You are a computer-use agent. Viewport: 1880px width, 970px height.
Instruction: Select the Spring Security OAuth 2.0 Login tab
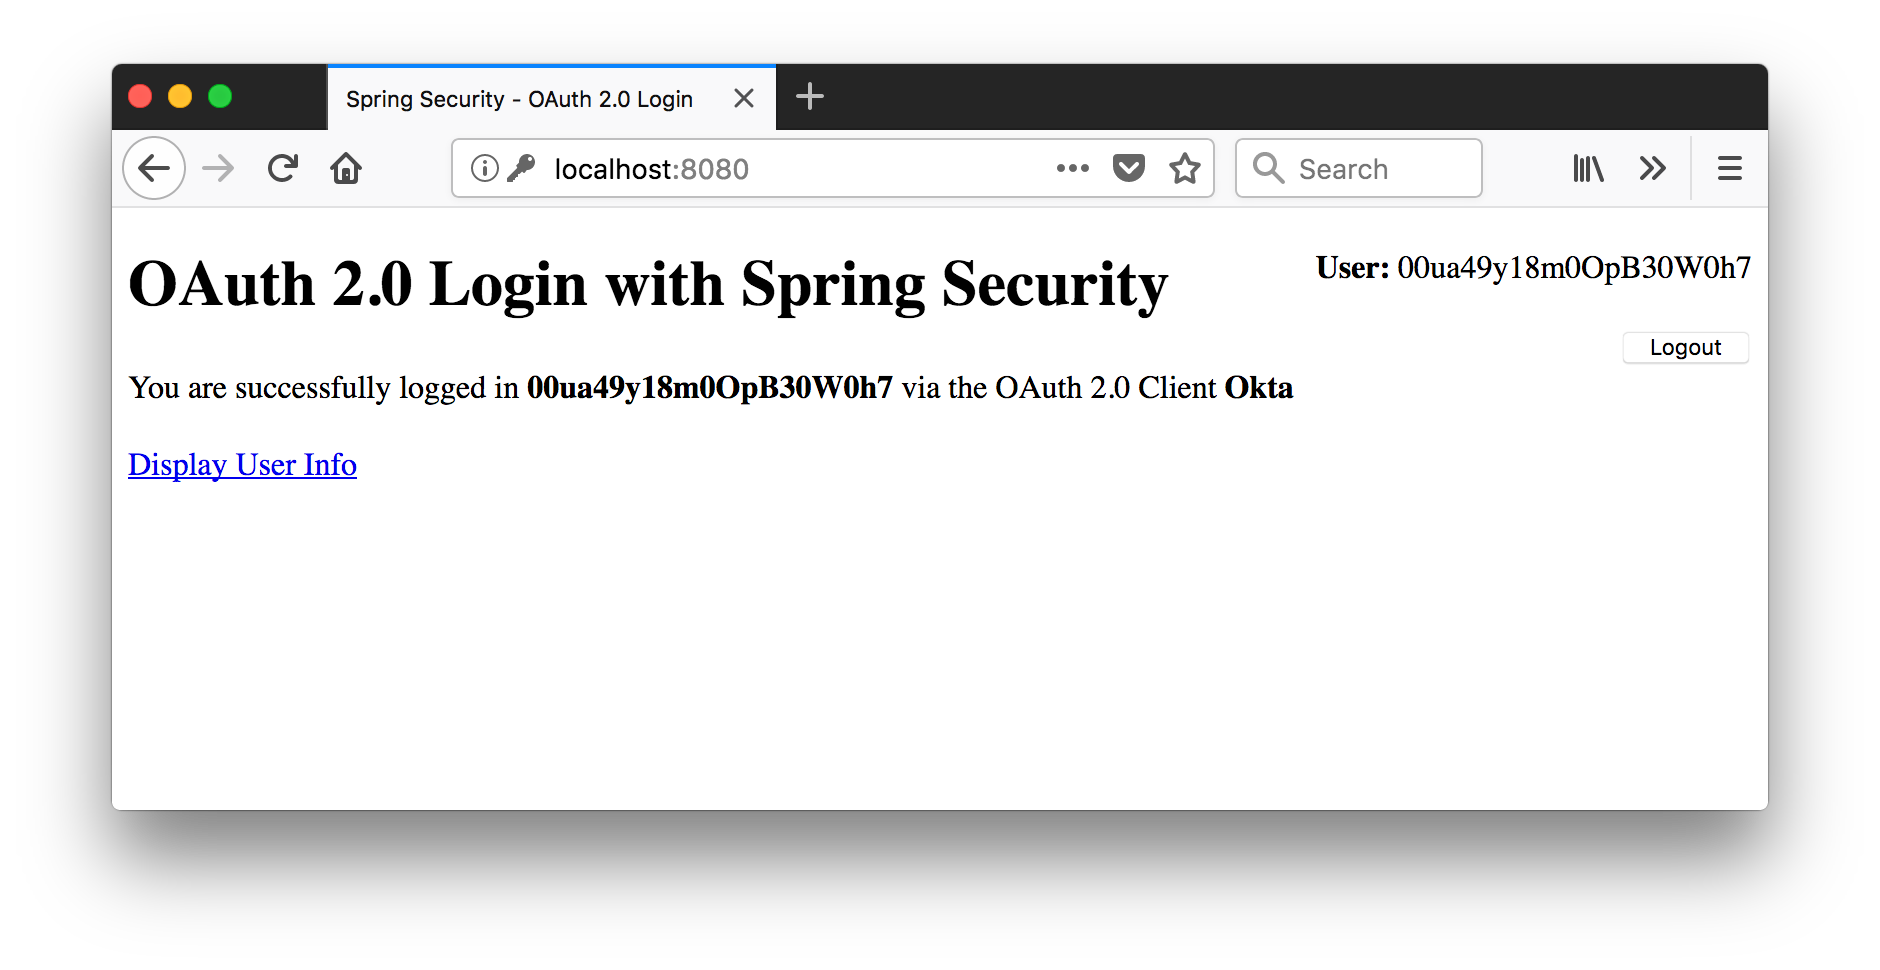[519, 99]
